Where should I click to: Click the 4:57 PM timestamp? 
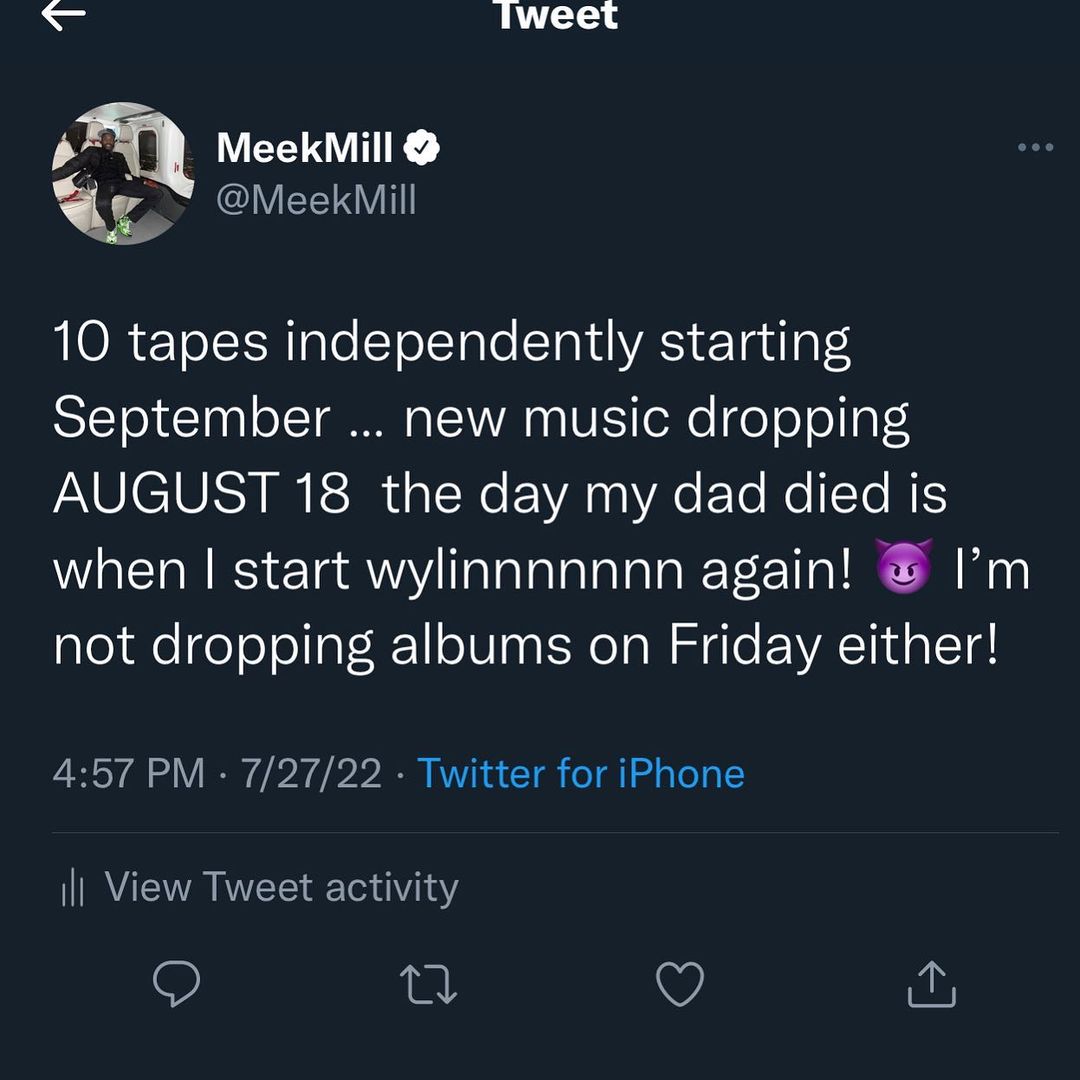129,774
